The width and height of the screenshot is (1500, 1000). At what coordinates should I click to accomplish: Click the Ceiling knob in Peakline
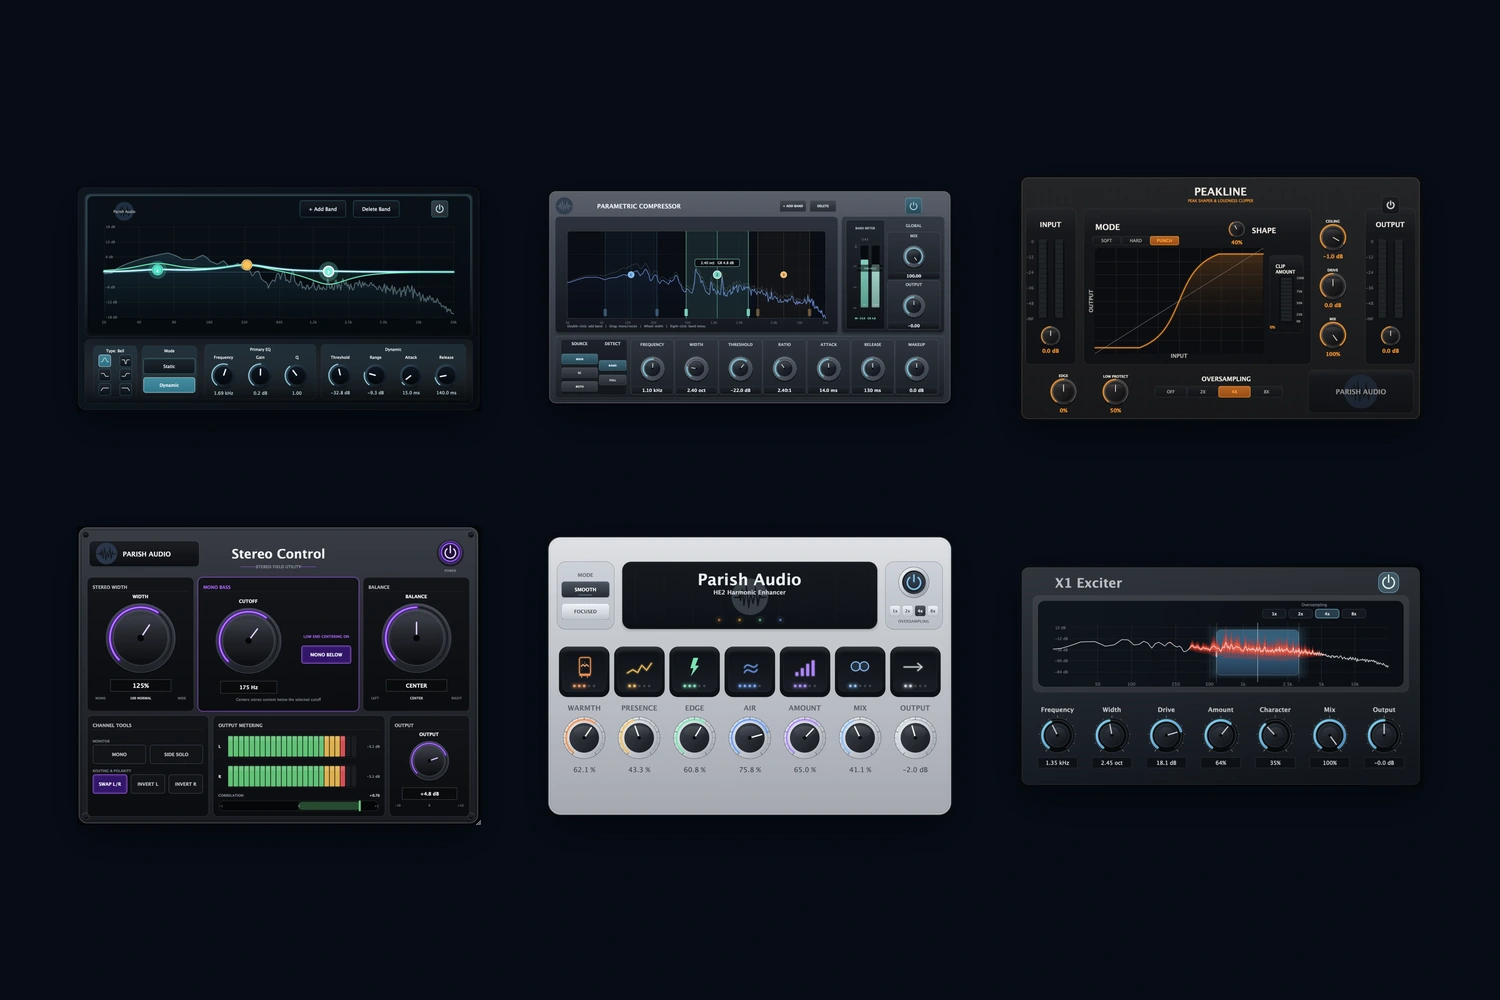(1333, 238)
